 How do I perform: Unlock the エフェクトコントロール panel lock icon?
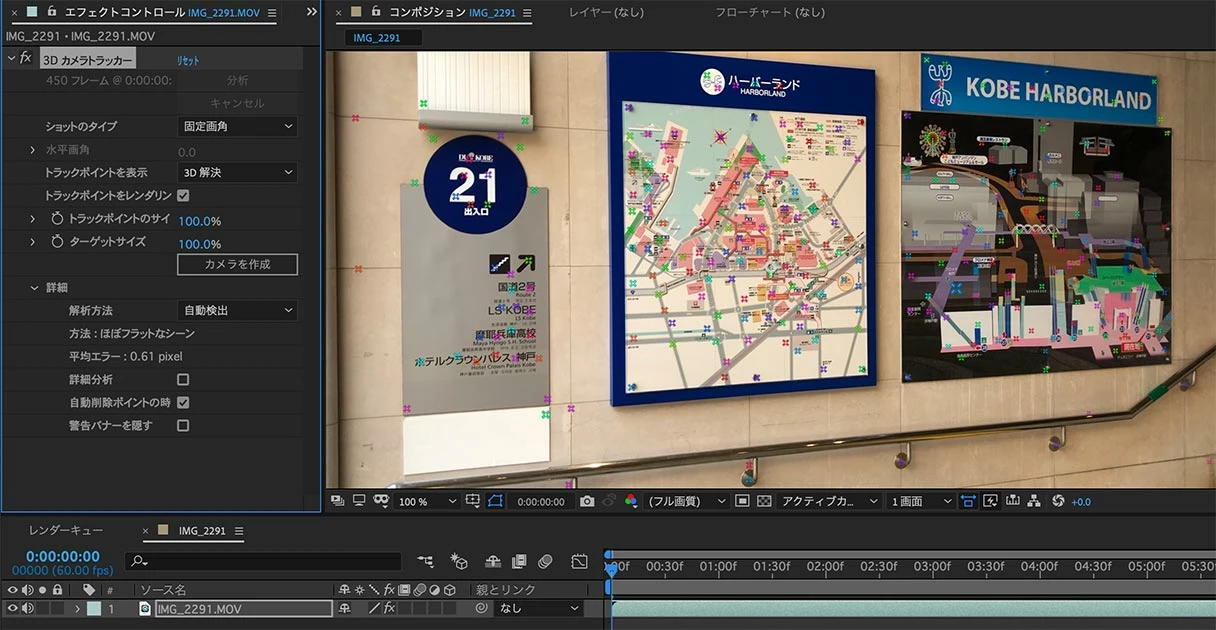51,12
